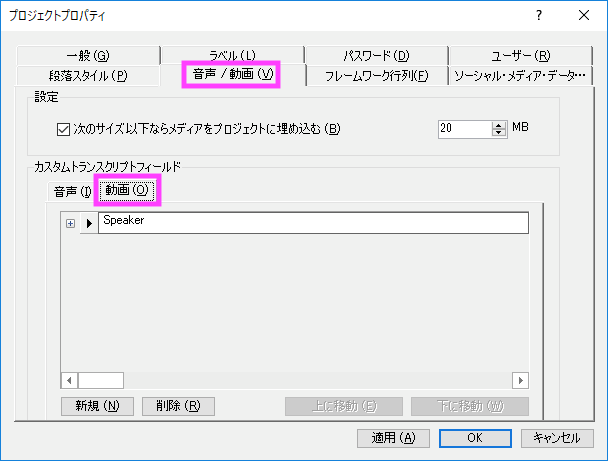Increase the MB size spinner value

pos(499,124)
